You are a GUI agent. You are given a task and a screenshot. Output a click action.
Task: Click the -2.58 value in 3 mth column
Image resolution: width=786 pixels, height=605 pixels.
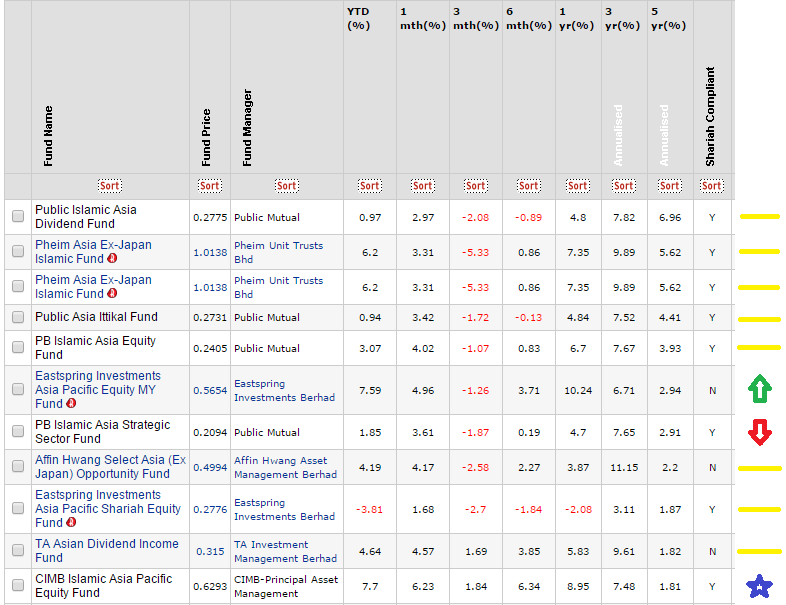(475, 467)
